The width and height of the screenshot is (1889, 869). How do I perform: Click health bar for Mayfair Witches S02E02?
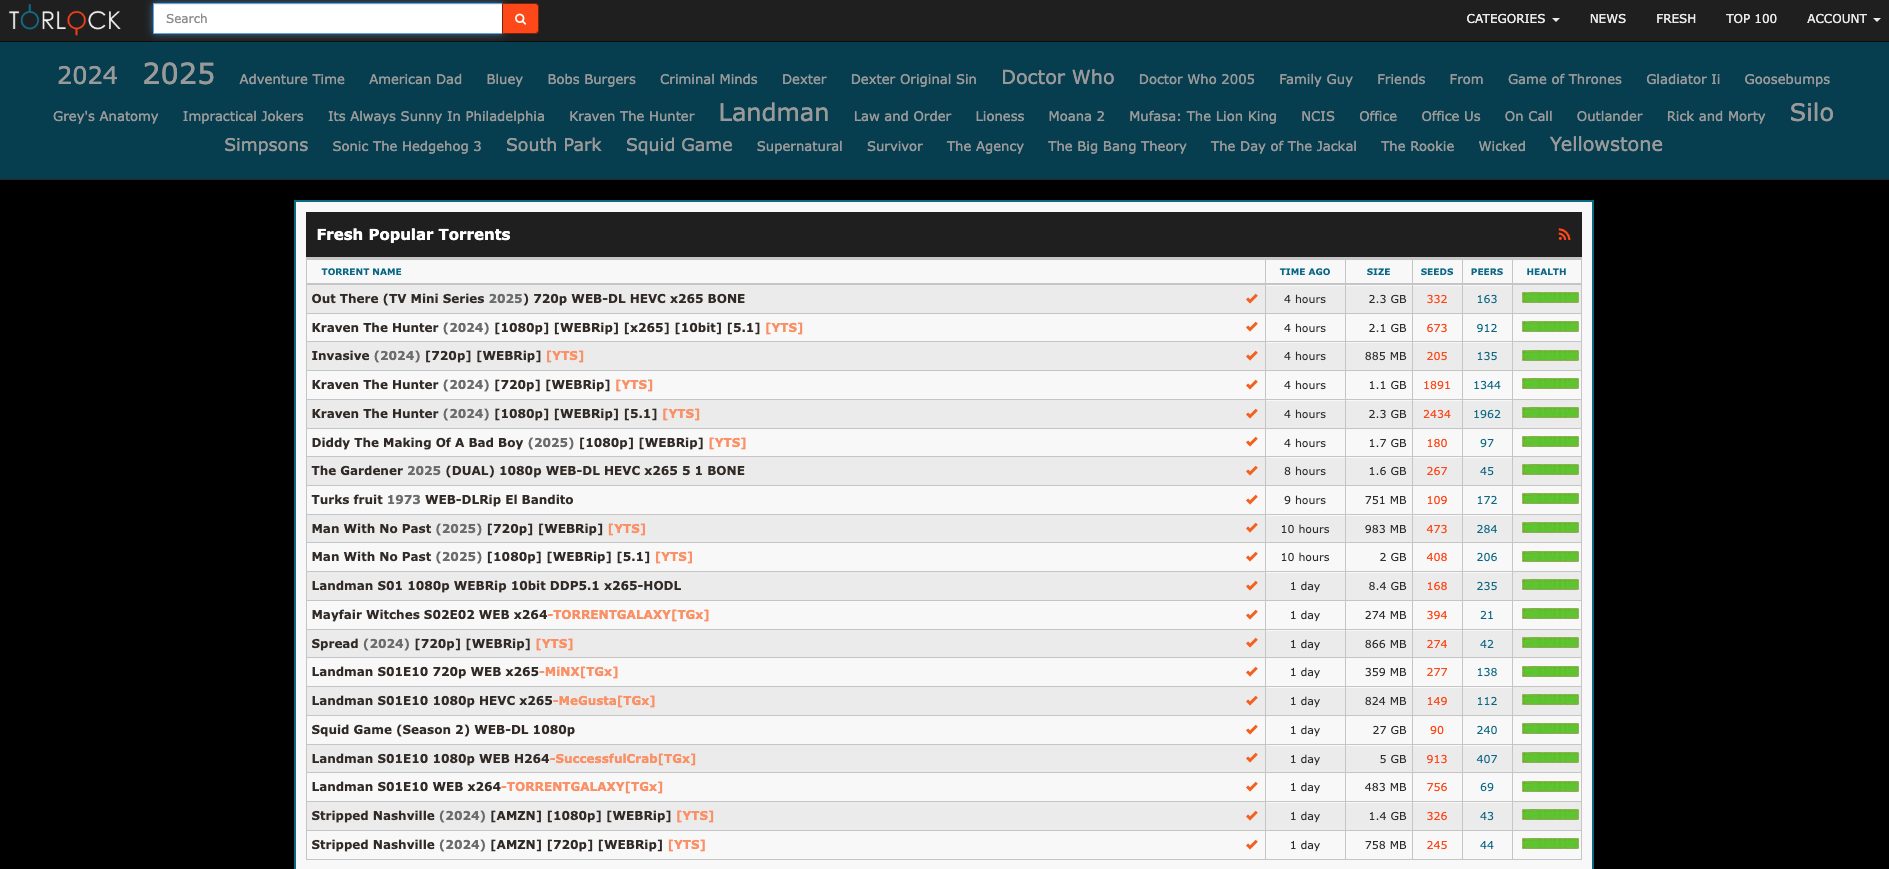click(x=1549, y=614)
